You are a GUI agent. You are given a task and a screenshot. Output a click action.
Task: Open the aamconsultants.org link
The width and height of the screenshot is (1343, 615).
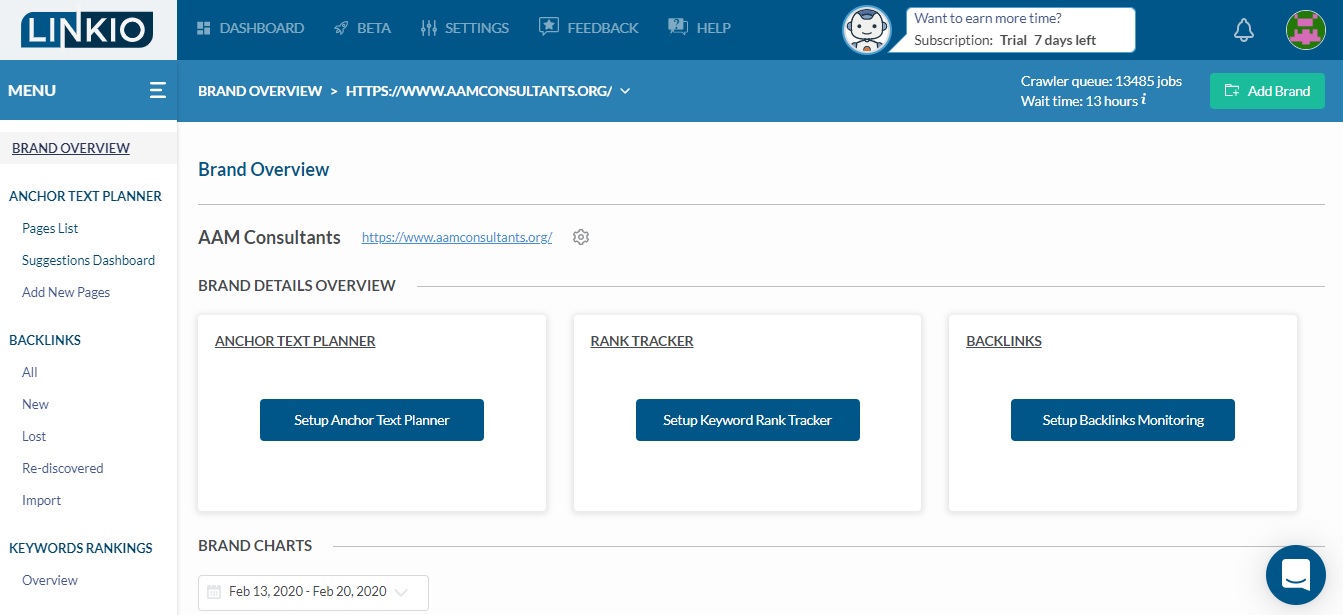(456, 237)
